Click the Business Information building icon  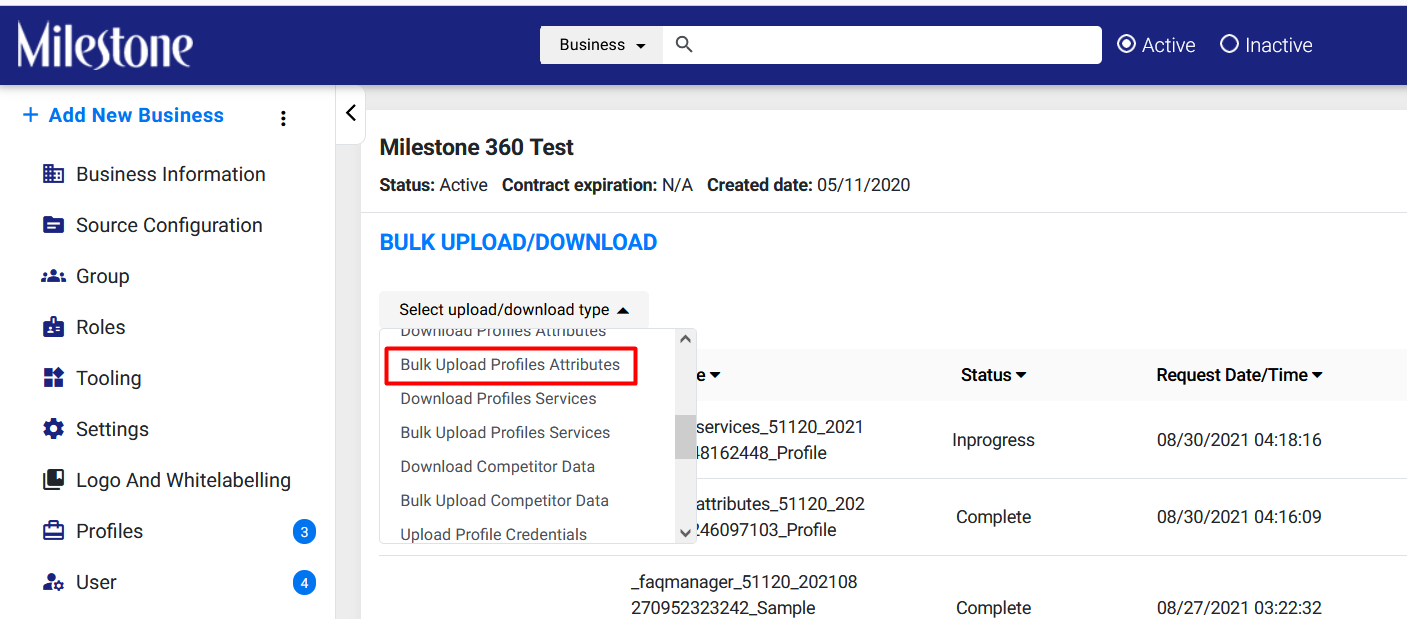click(53, 174)
